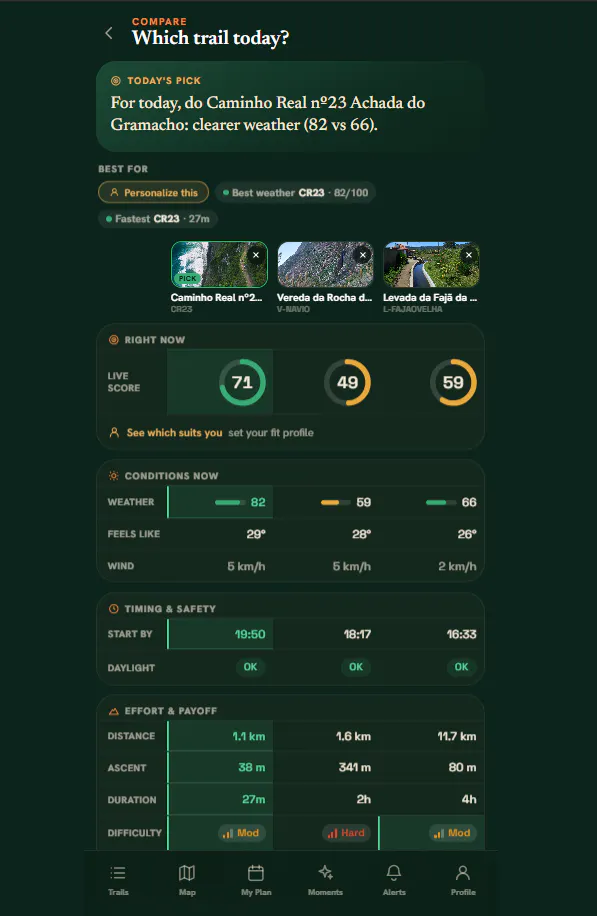The height and width of the screenshot is (916, 597).
Task: Click trail code label L-FAJAOVELHA
Action: pyautogui.click(x=412, y=309)
